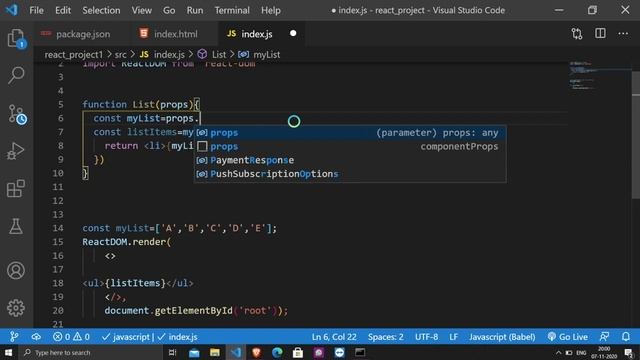Click the Open Changes compare icon
Viewport: 640px width, 360px height.
point(577,33)
